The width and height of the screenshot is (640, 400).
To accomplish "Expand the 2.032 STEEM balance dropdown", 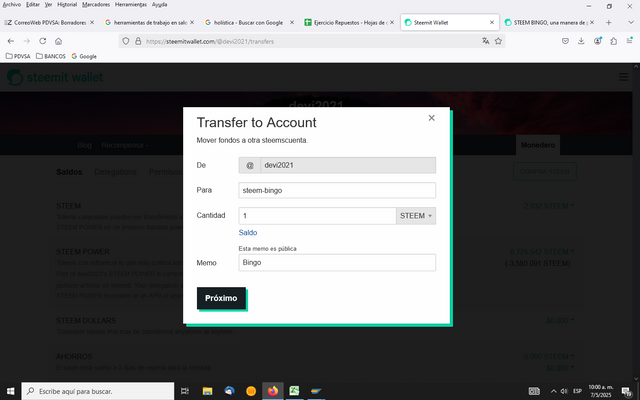I will click(549, 206).
